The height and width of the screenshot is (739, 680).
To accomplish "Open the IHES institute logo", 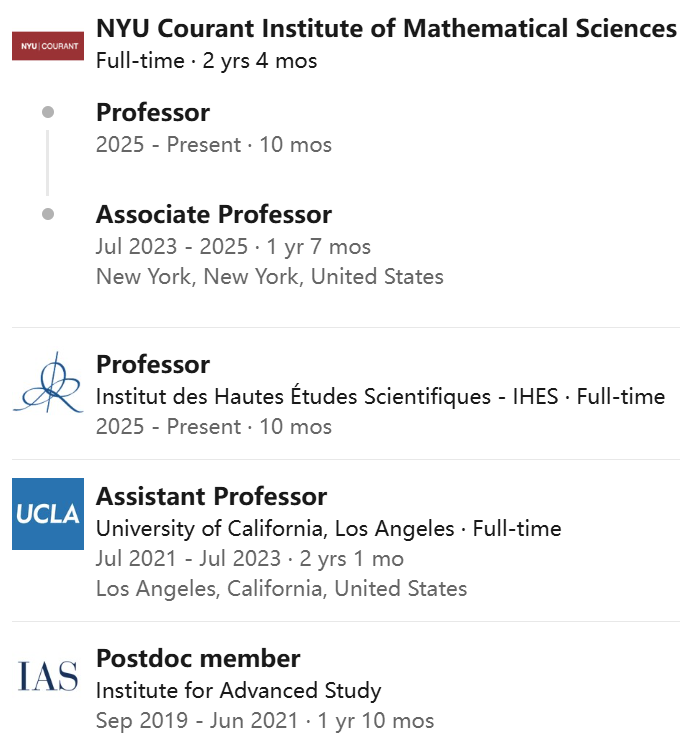I will (48, 383).
